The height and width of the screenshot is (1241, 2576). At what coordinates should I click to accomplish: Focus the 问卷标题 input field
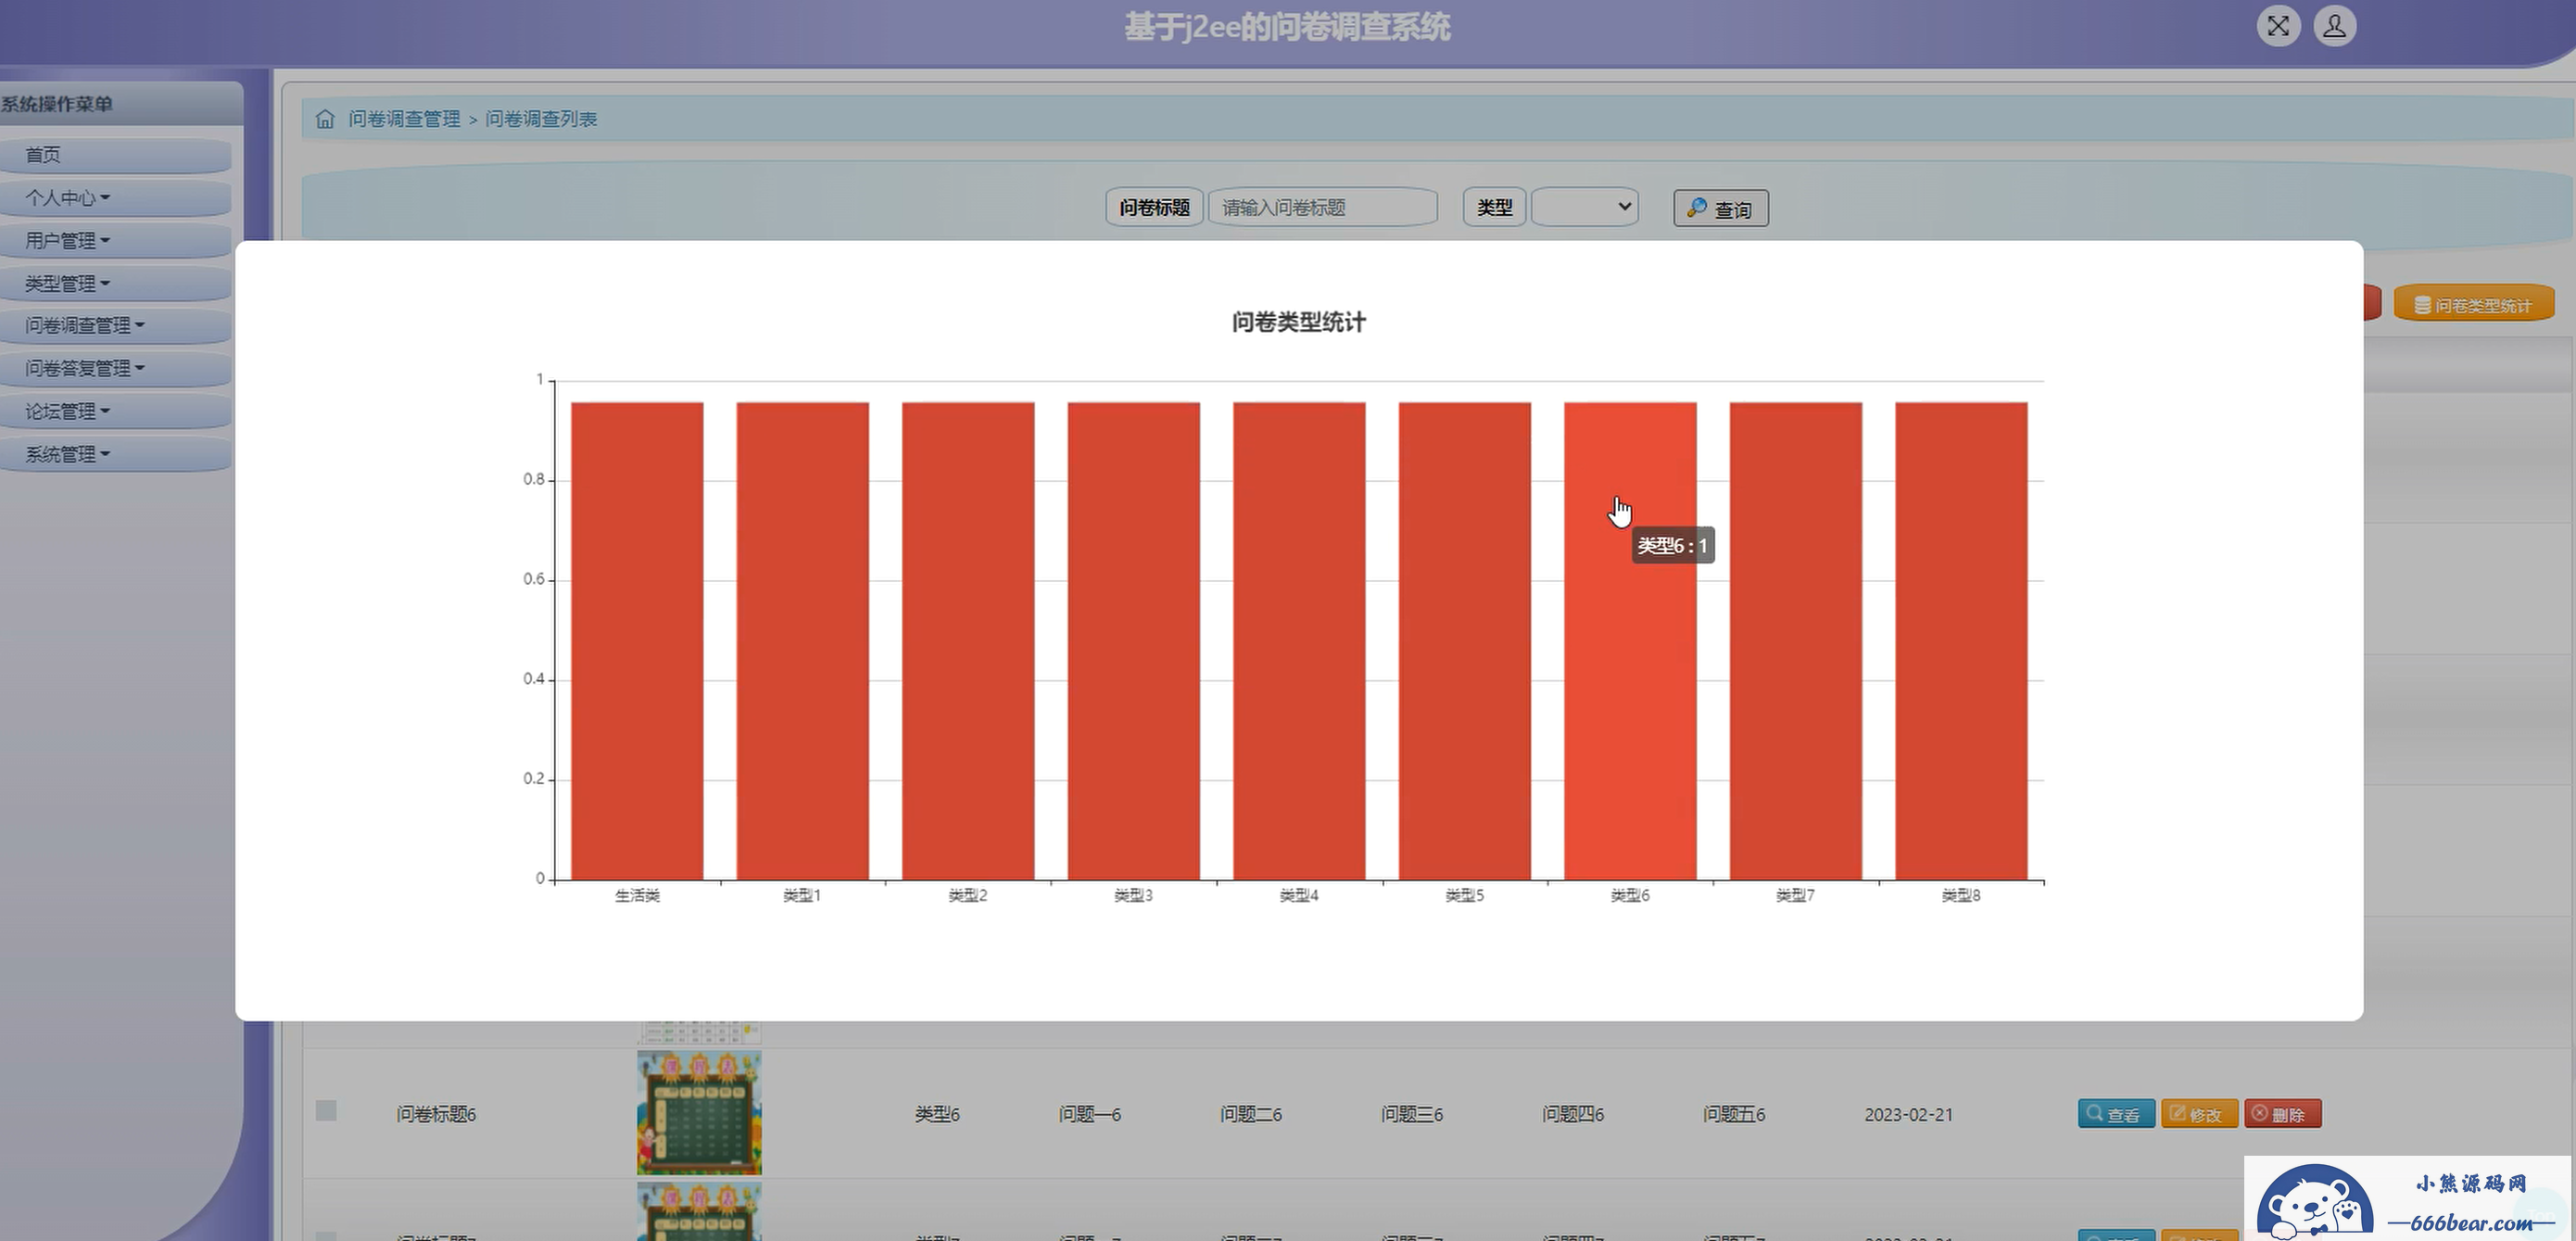pos(1322,207)
